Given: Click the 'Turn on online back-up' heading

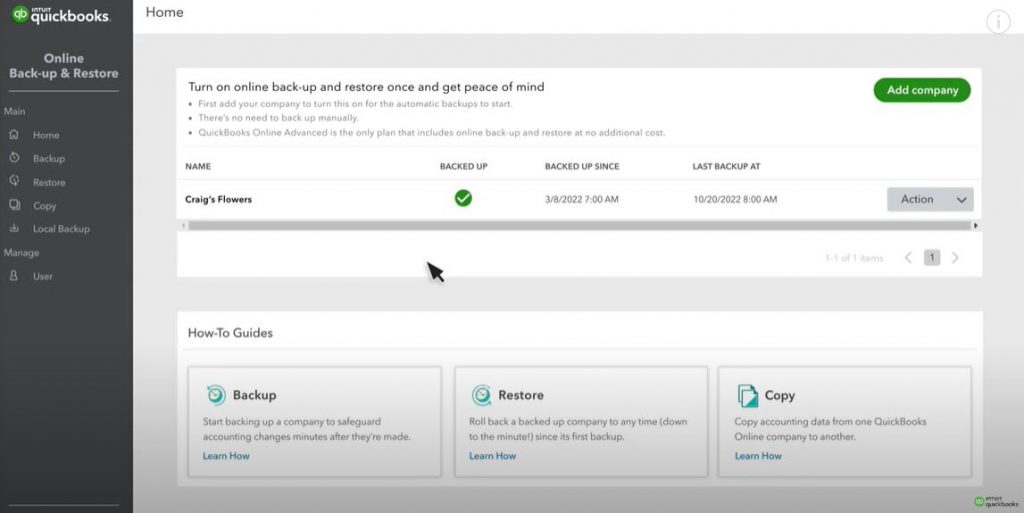Looking at the screenshot, I should (x=366, y=87).
